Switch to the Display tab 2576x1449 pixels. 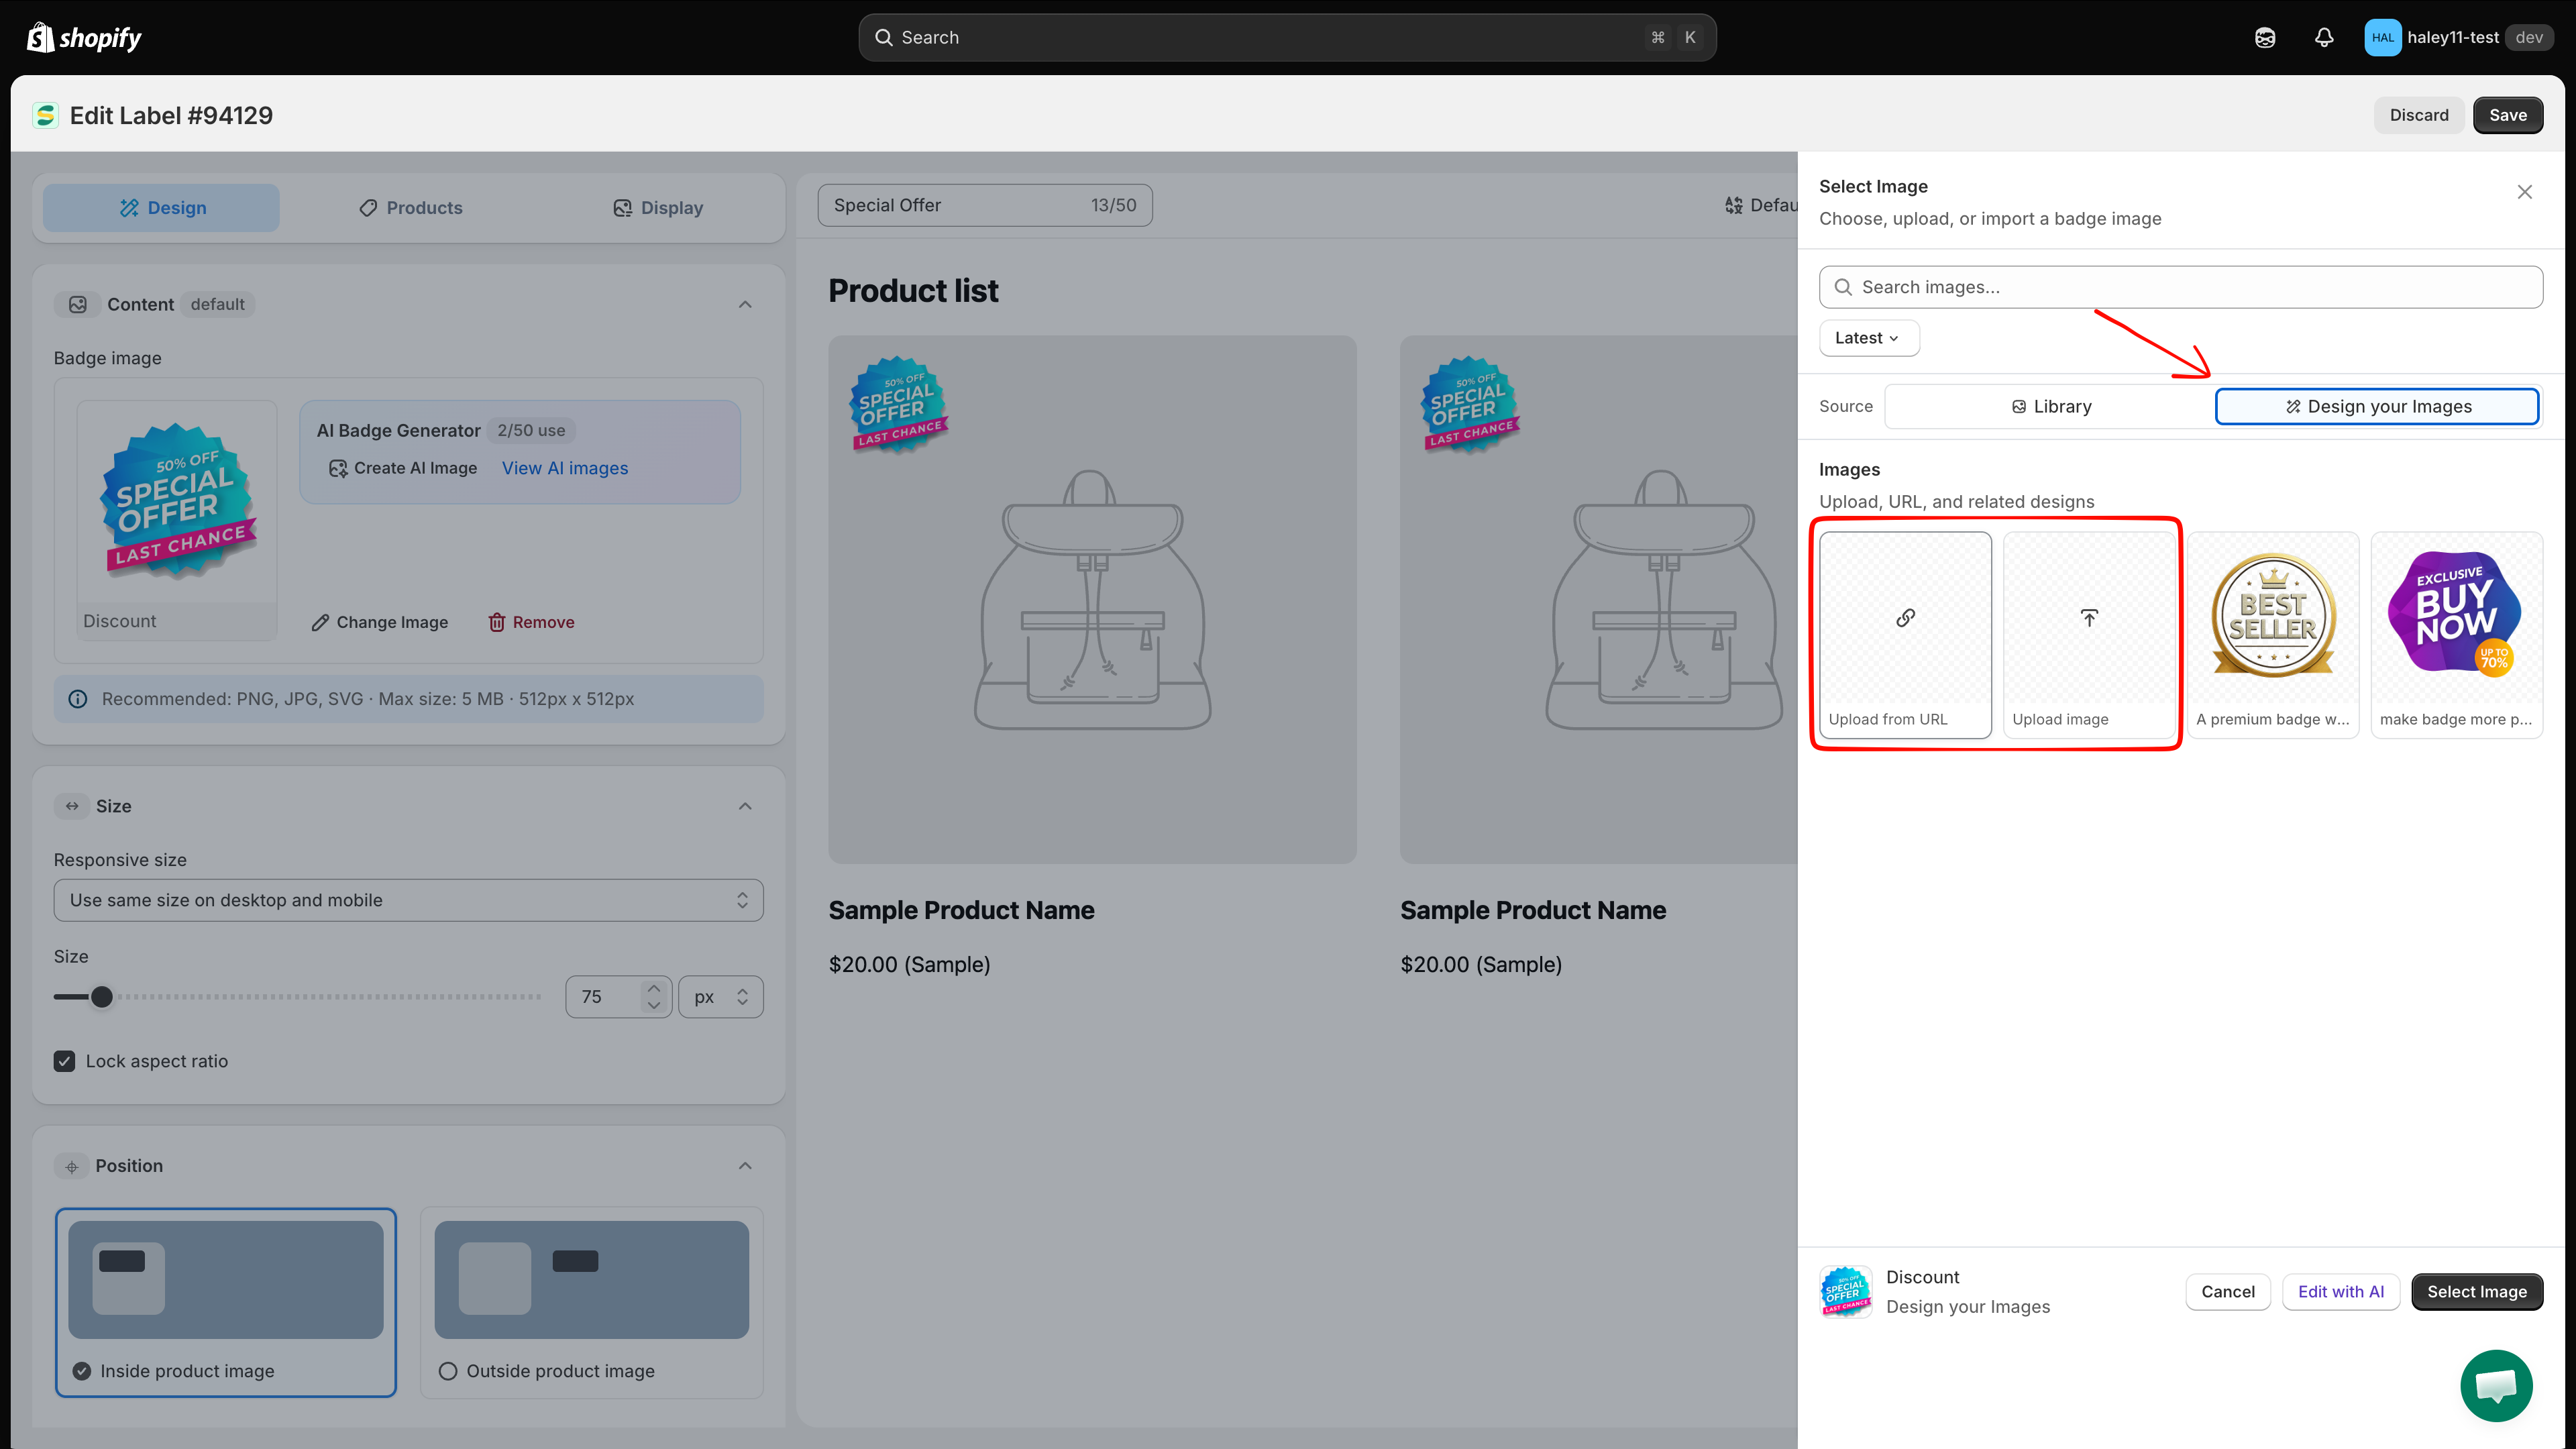coord(657,208)
